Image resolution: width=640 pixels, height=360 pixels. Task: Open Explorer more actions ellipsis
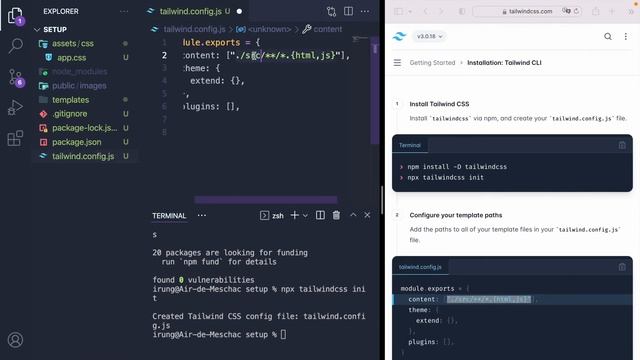click(124, 11)
